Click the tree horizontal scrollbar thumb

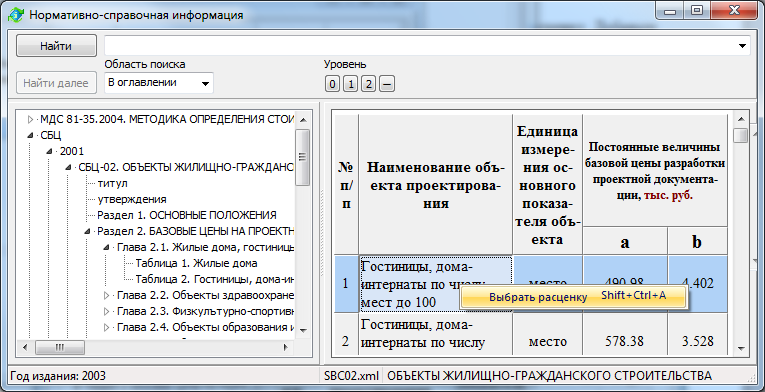[60, 347]
